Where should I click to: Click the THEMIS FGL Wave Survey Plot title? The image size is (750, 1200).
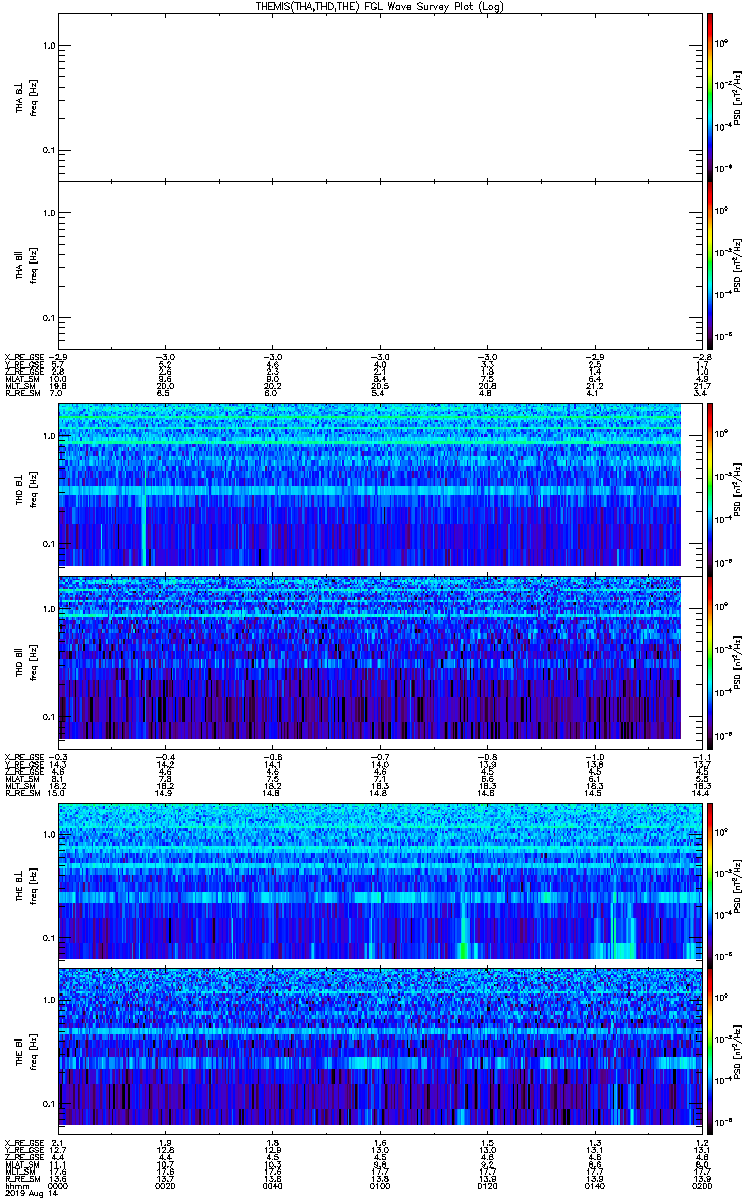pos(379,6)
